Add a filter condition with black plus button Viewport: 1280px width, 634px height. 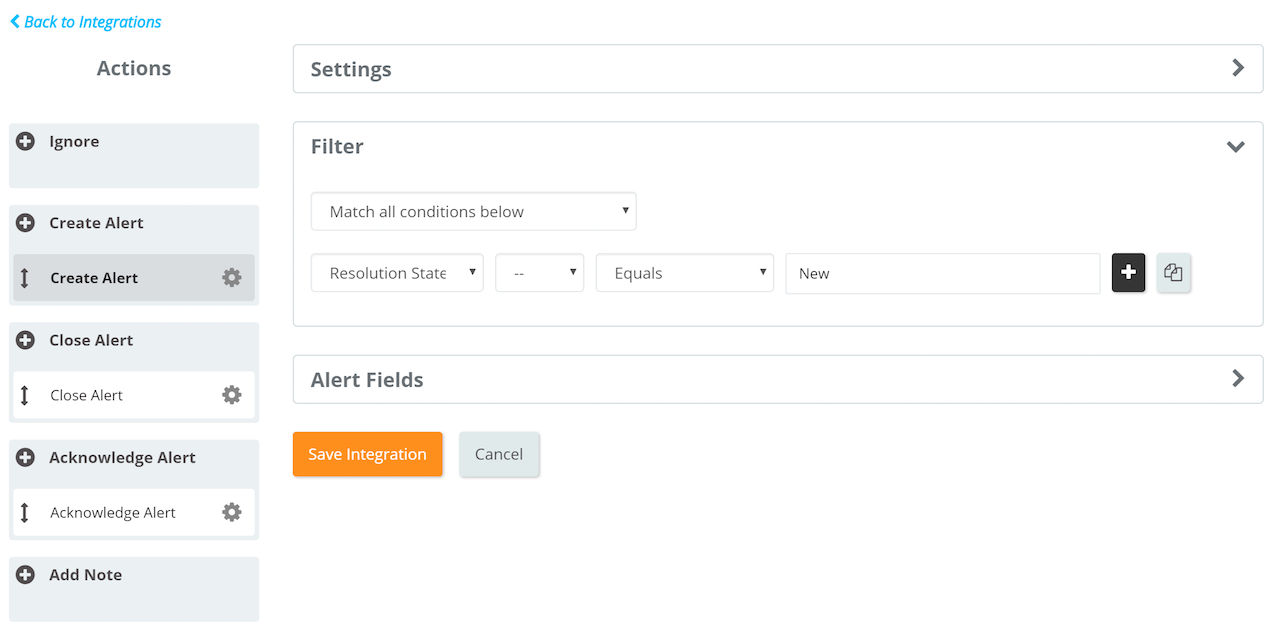click(1129, 273)
